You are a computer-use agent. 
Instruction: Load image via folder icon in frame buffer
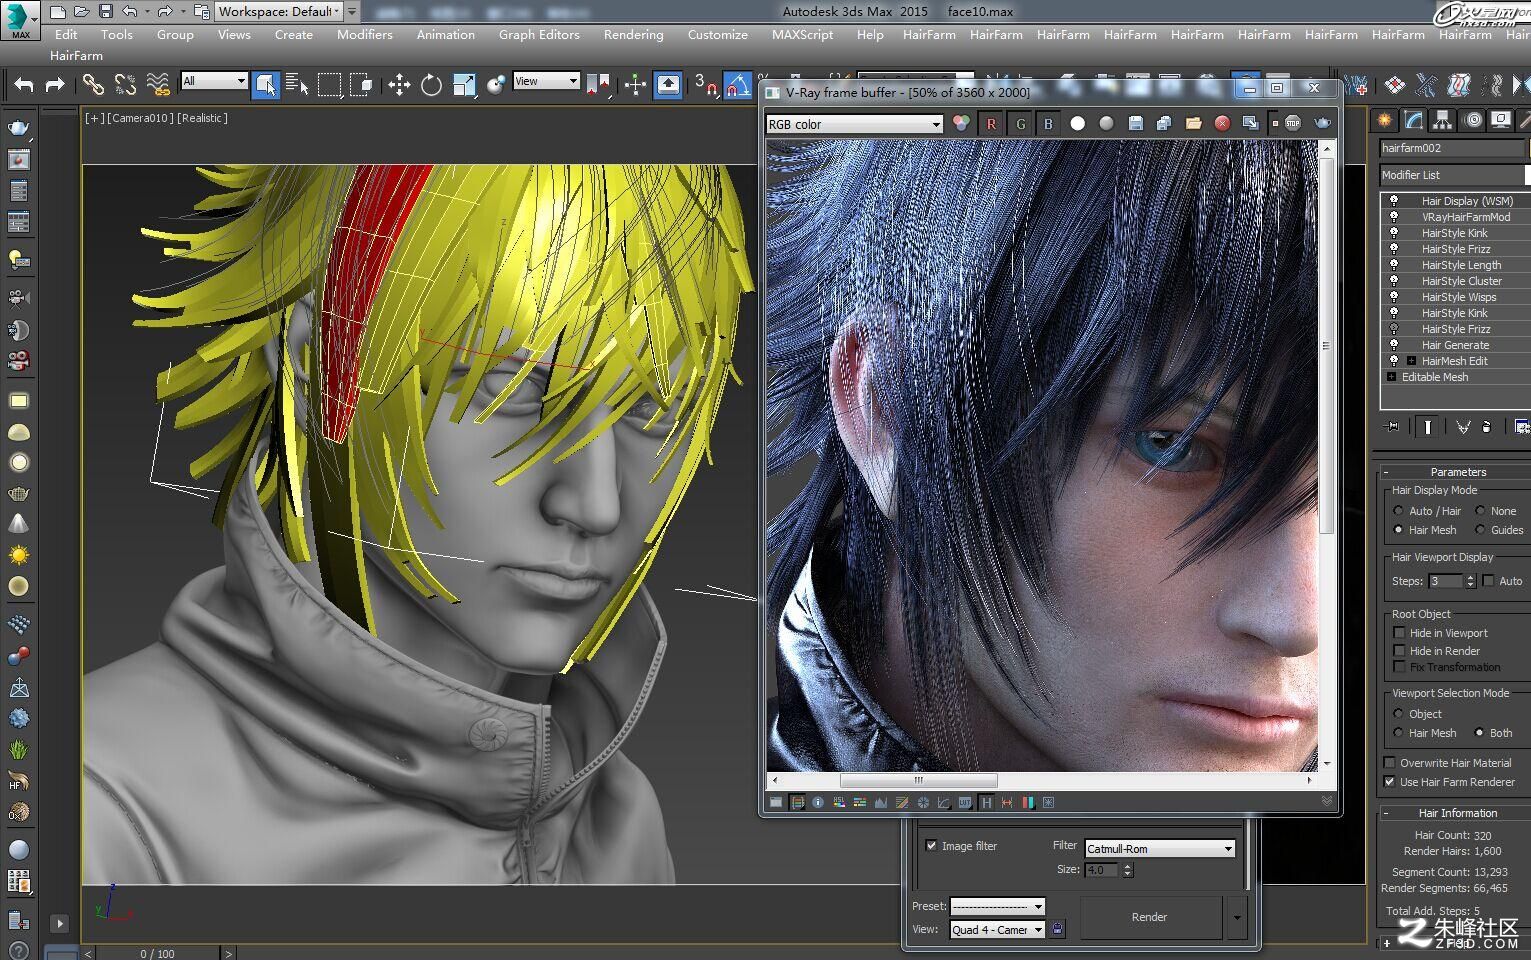(x=1193, y=123)
